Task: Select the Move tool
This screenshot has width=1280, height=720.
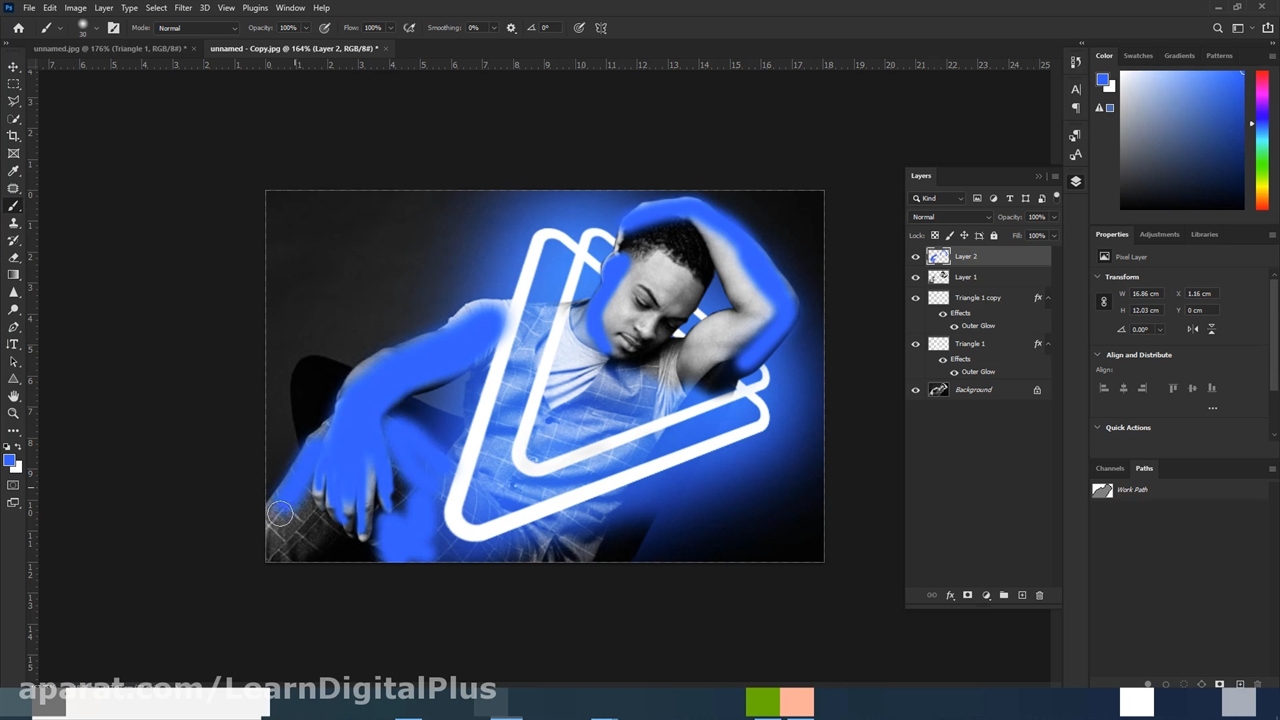Action: point(13,67)
